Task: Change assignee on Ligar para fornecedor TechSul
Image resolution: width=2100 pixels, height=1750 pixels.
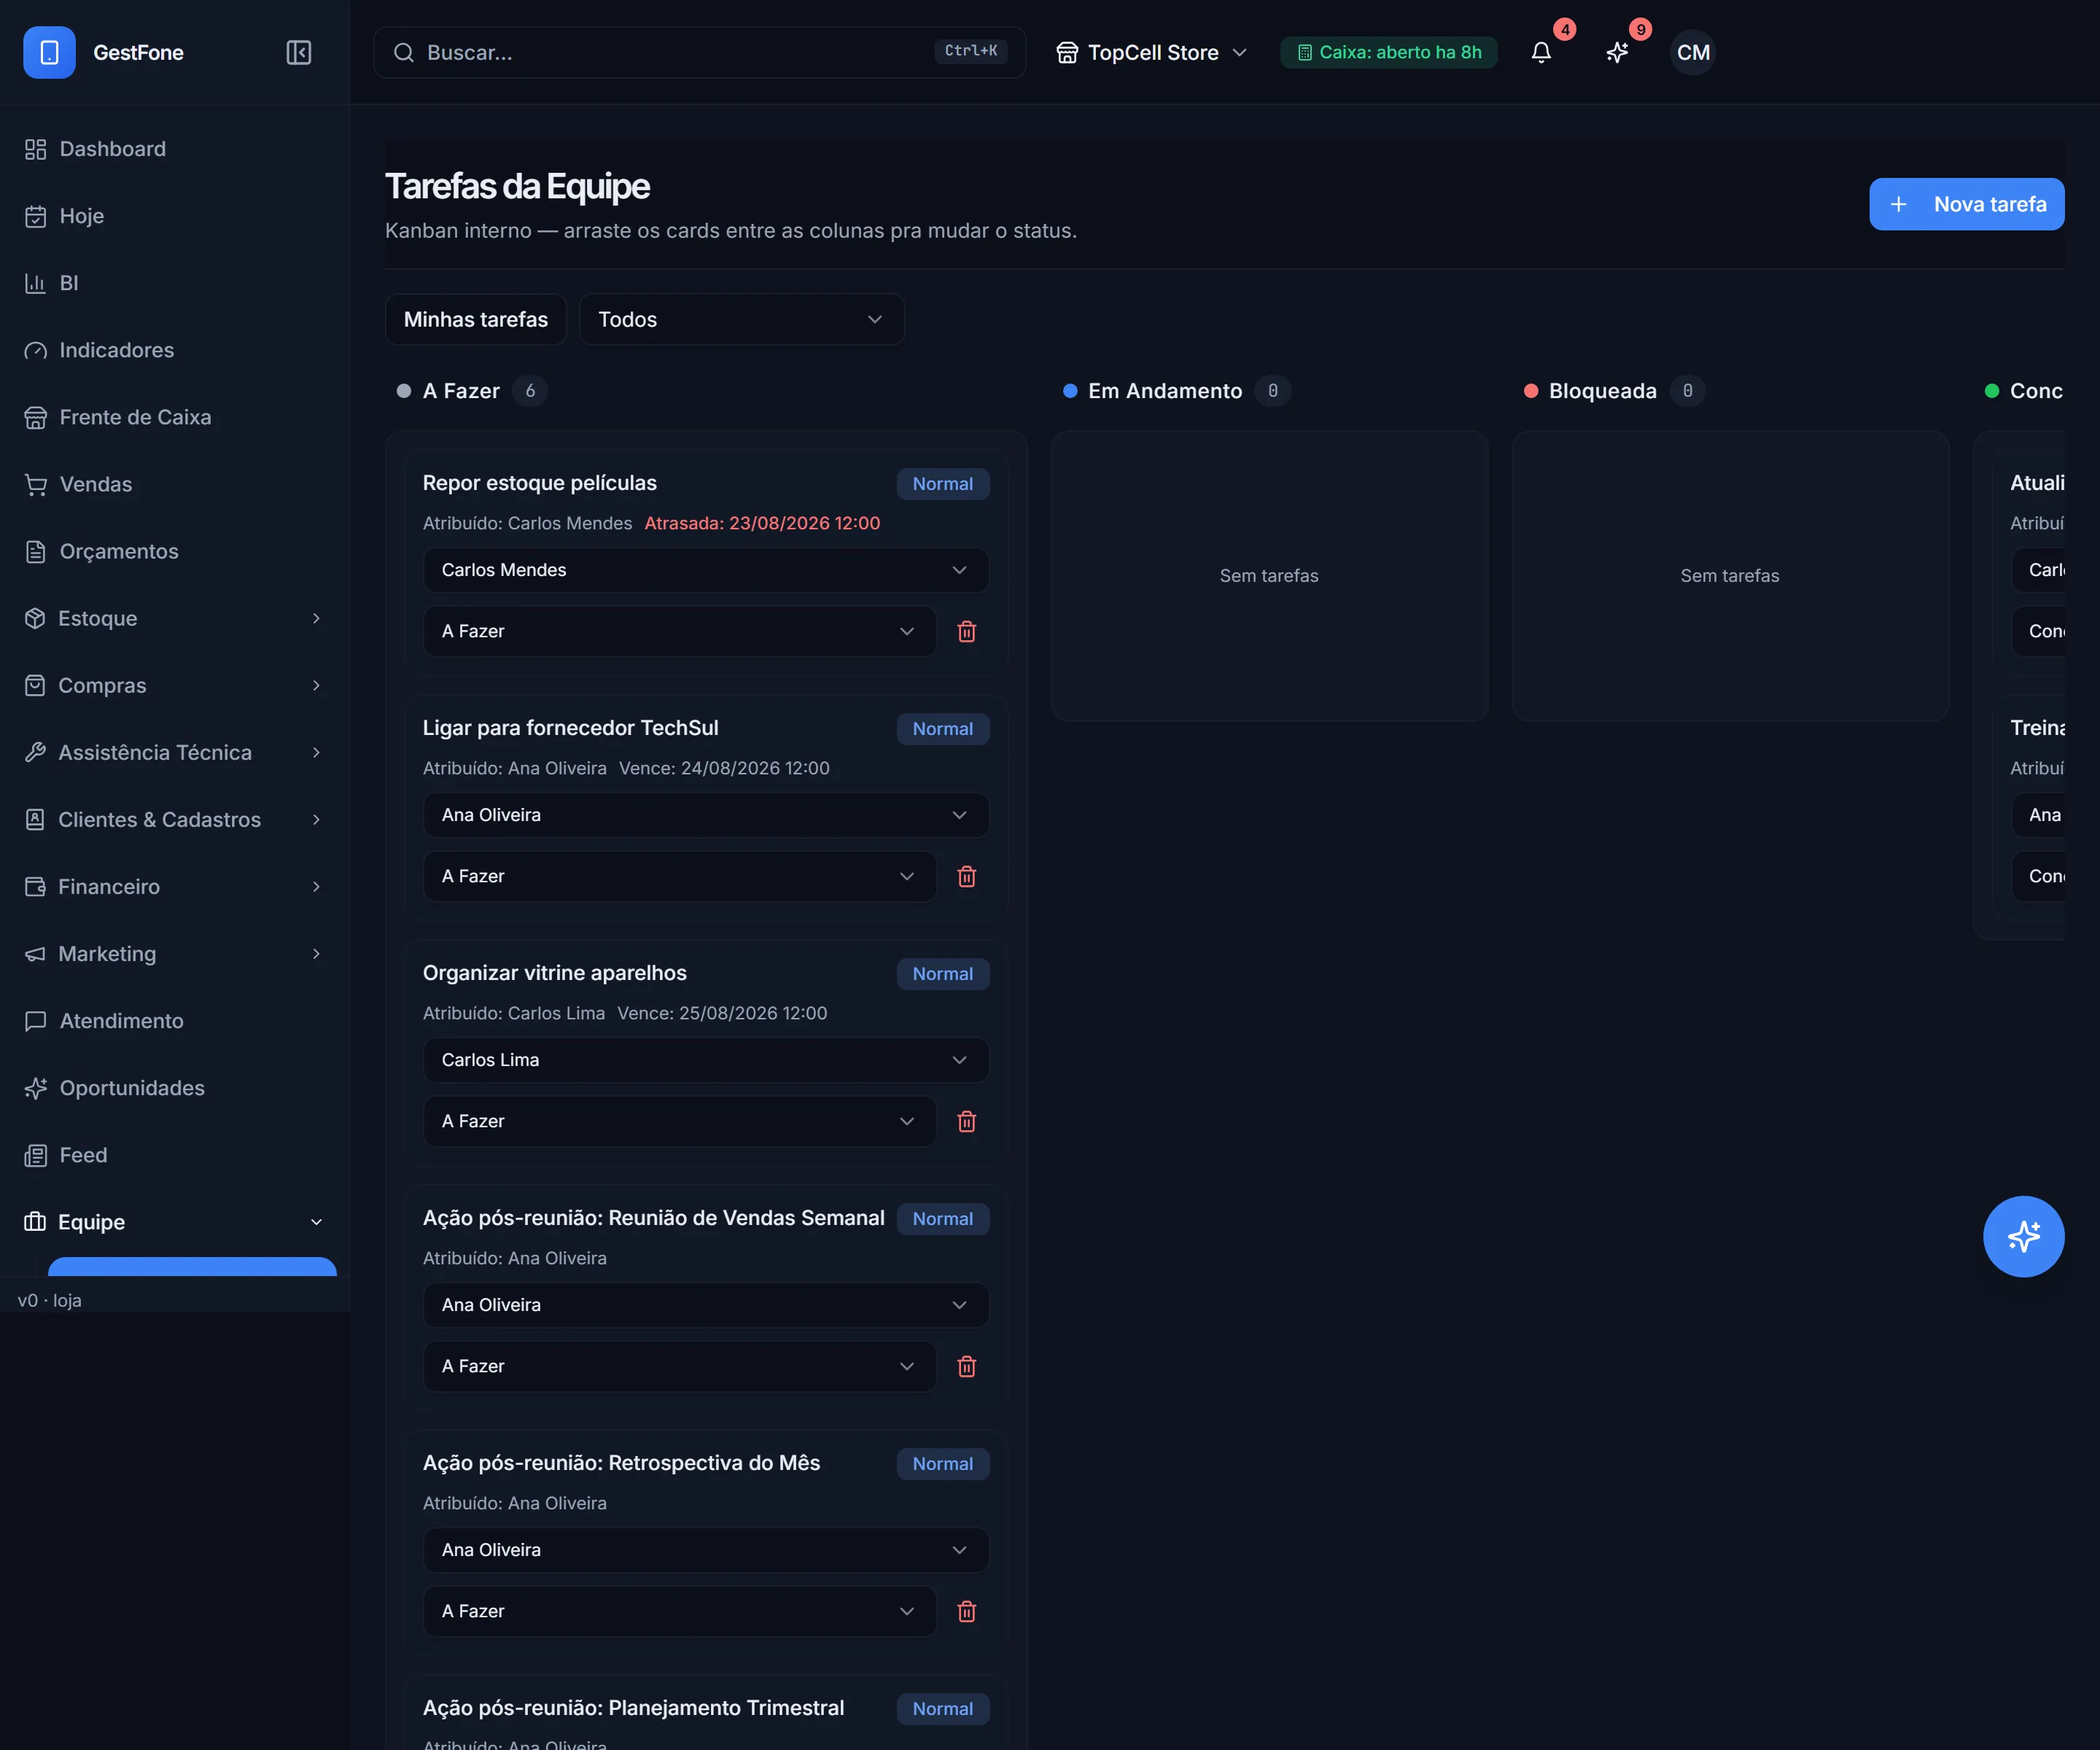Action: pos(706,815)
